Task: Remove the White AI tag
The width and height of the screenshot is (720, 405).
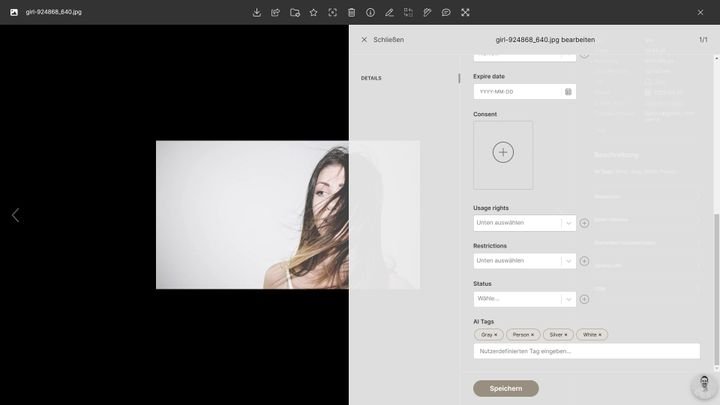Action: [600, 335]
